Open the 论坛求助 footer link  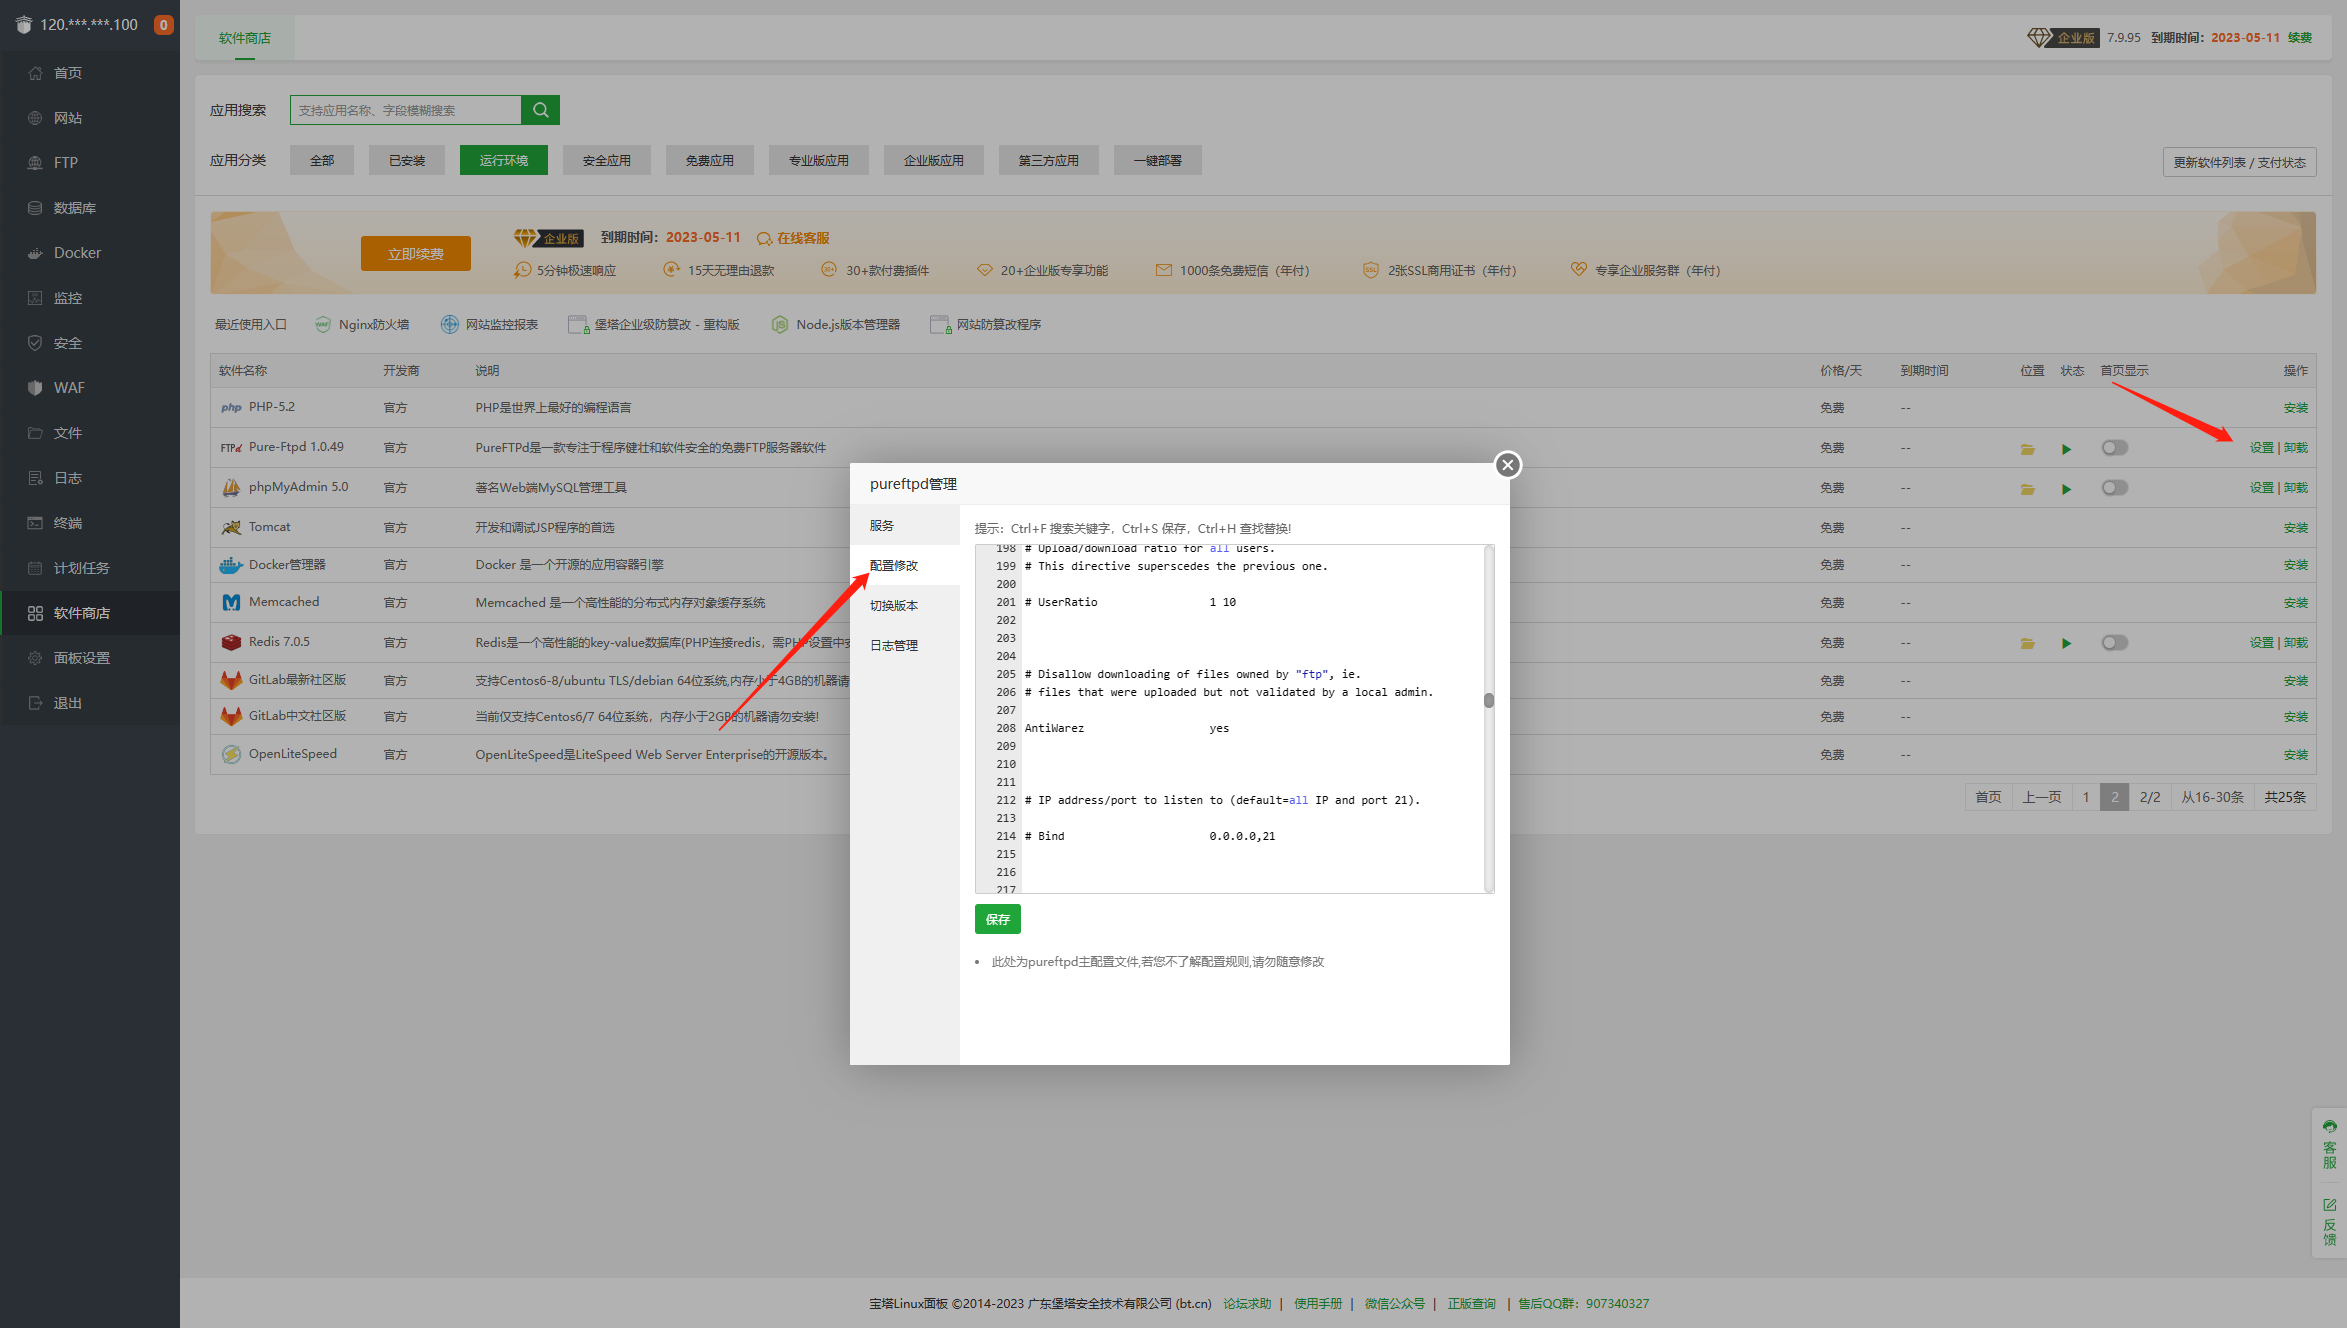click(x=1247, y=1303)
